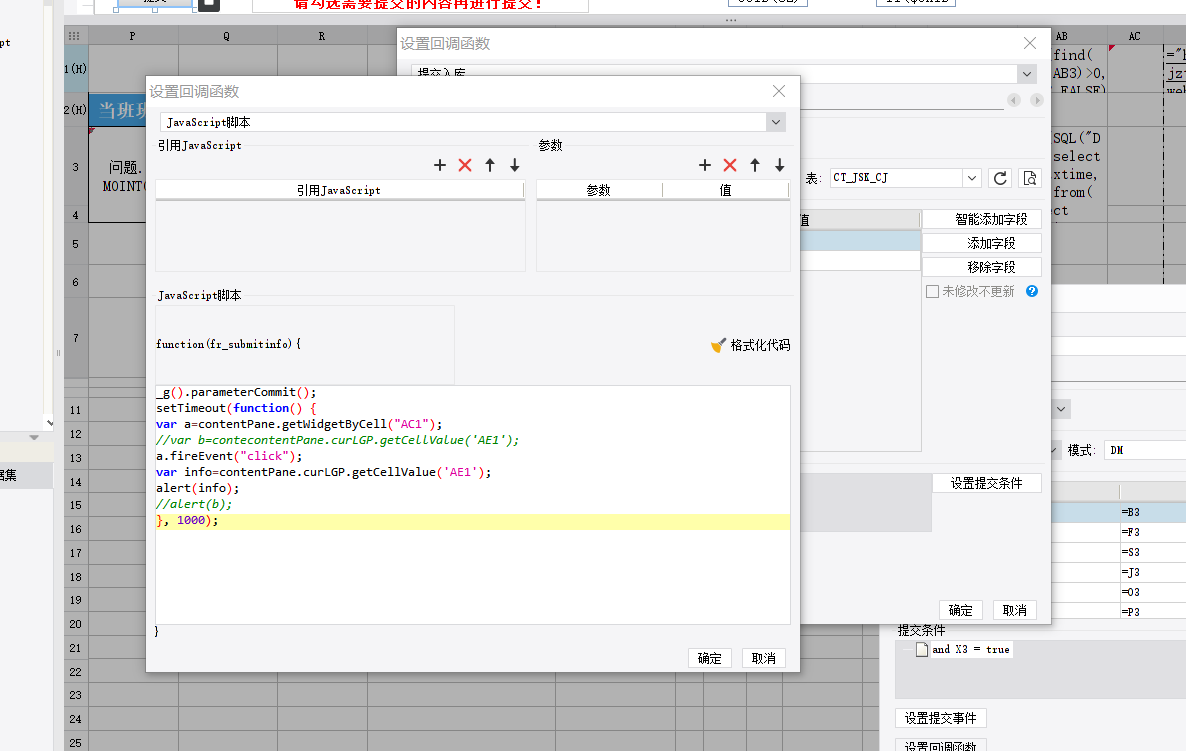Select the 'and X3 = true' condition
1186x751 pixels.
(x=970, y=650)
